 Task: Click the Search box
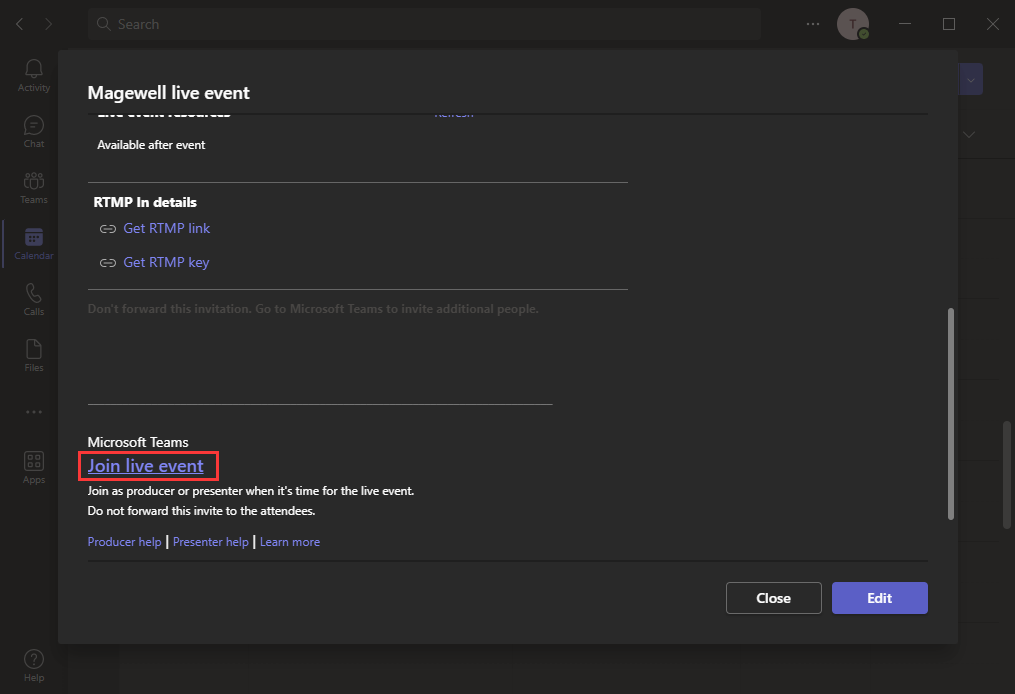coord(424,24)
